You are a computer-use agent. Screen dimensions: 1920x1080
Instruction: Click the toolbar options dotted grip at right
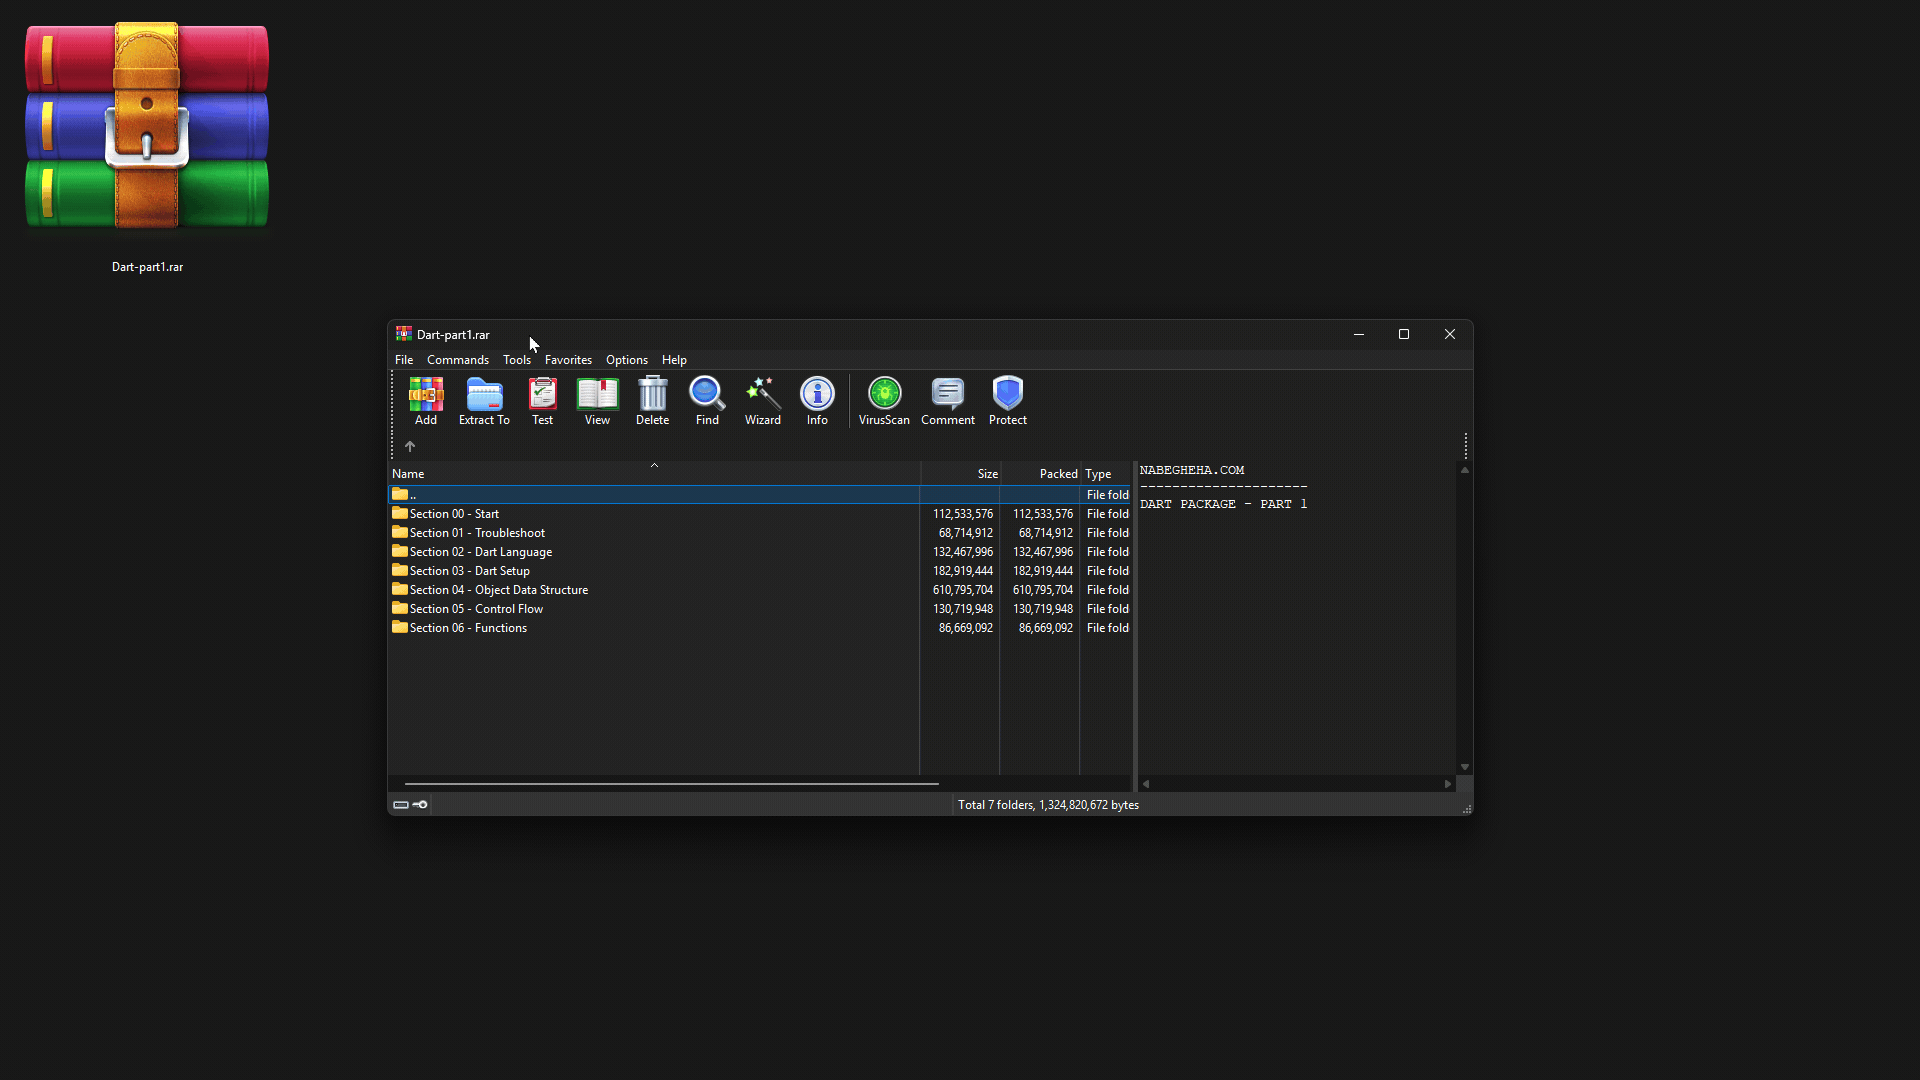[x=1466, y=446]
